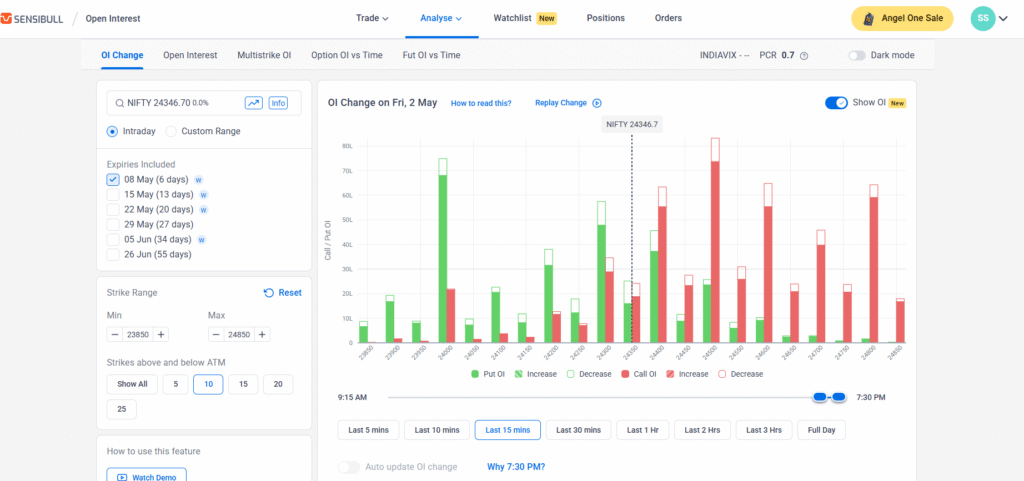Decrease Min strike with minus button
The image size is (1024, 481).
pos(116,334)
